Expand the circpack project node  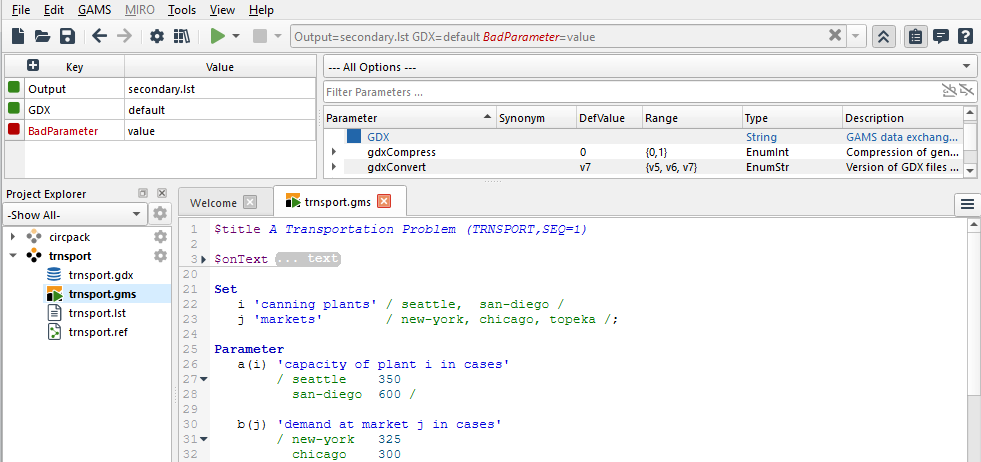(x=13, y=237)
